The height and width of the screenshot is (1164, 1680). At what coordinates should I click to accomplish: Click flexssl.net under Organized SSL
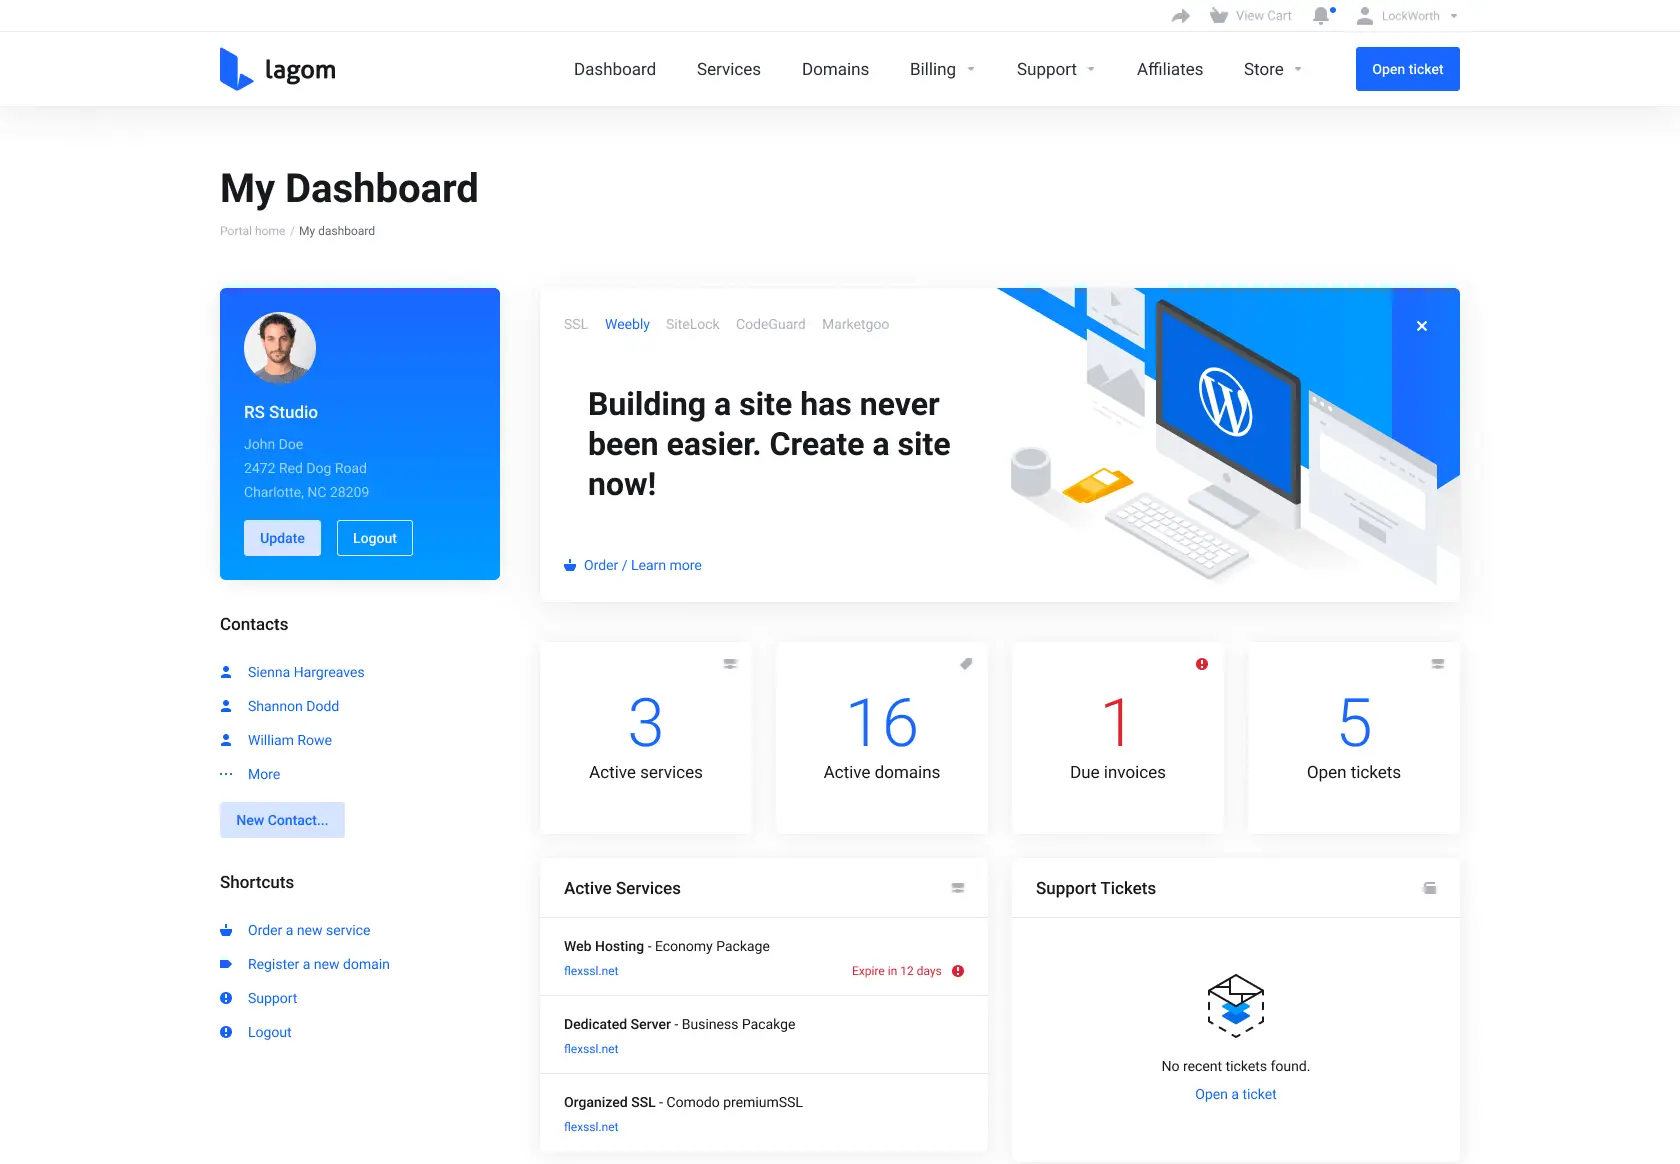pyautogui.click(x=591, y=1127)
